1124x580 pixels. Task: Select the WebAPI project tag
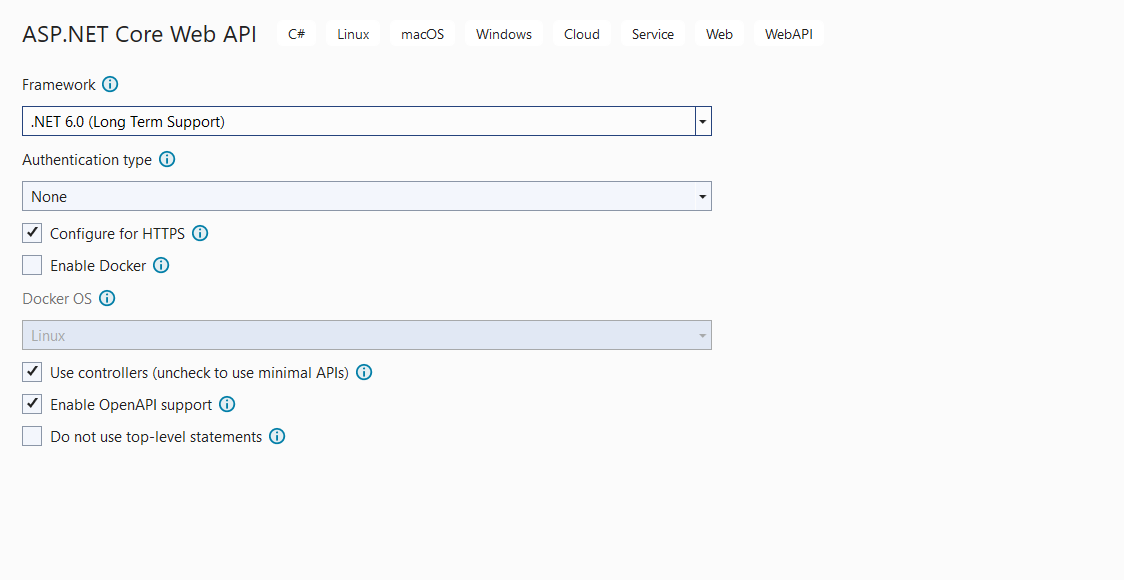(789, 33)
